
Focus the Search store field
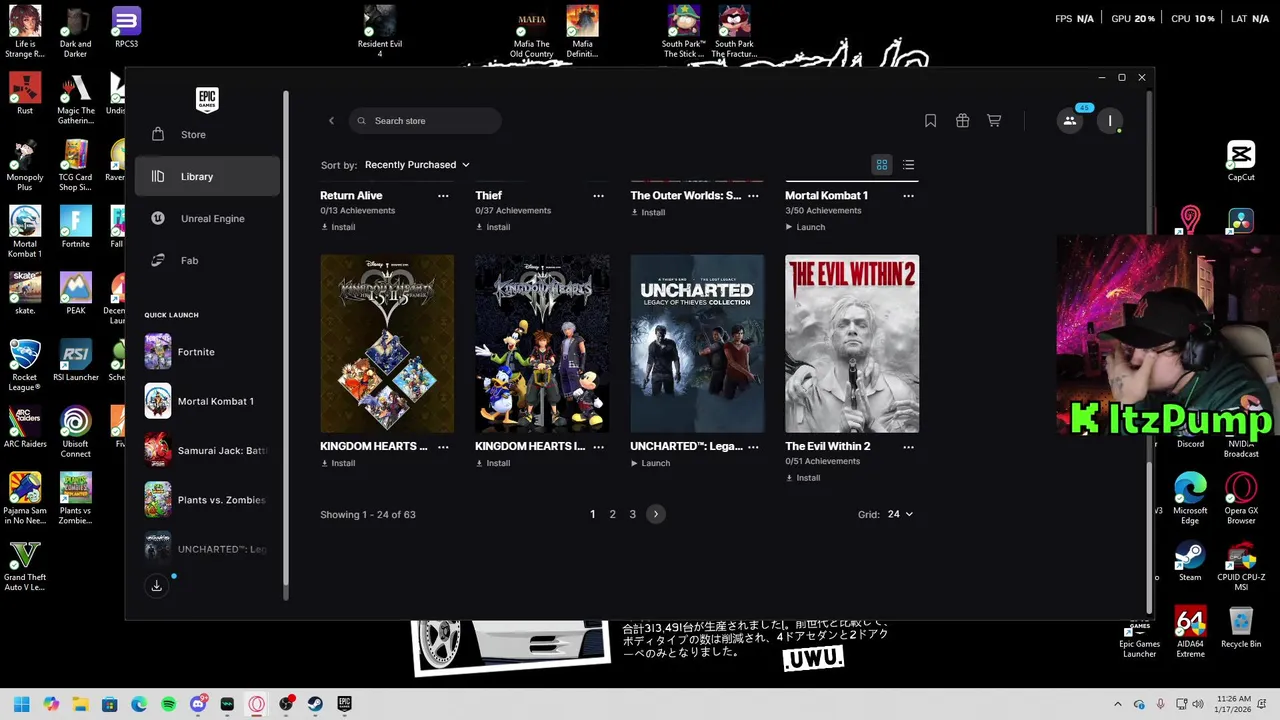425,121
